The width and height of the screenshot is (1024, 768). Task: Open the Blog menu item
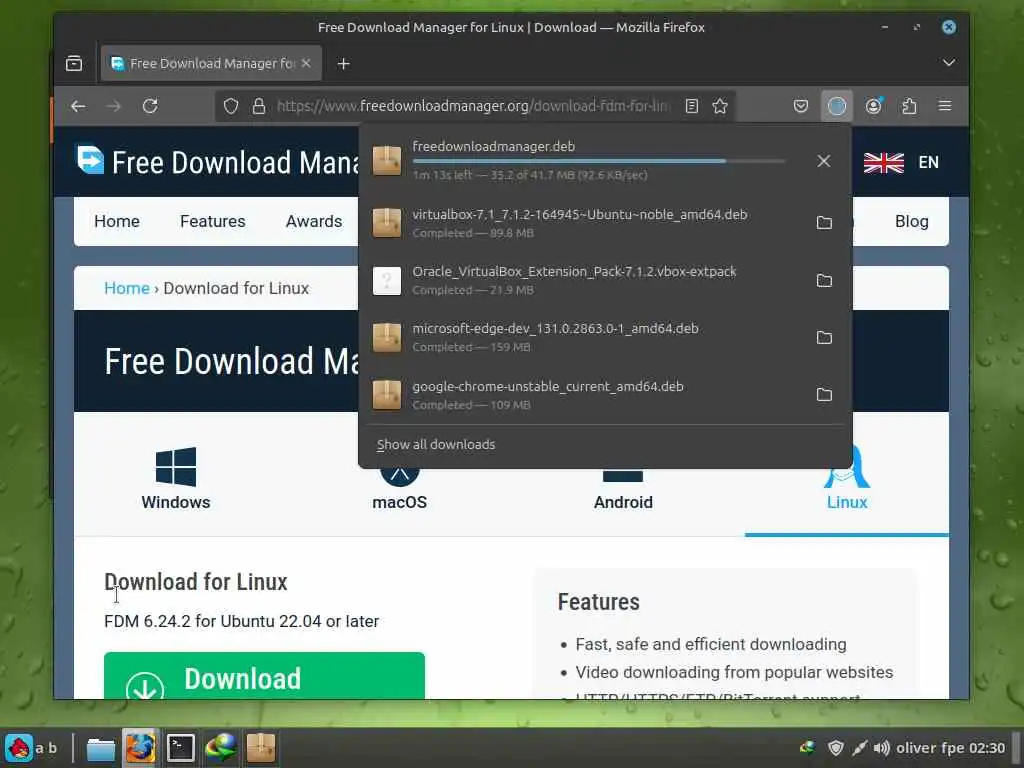click(x=912, y=221)
